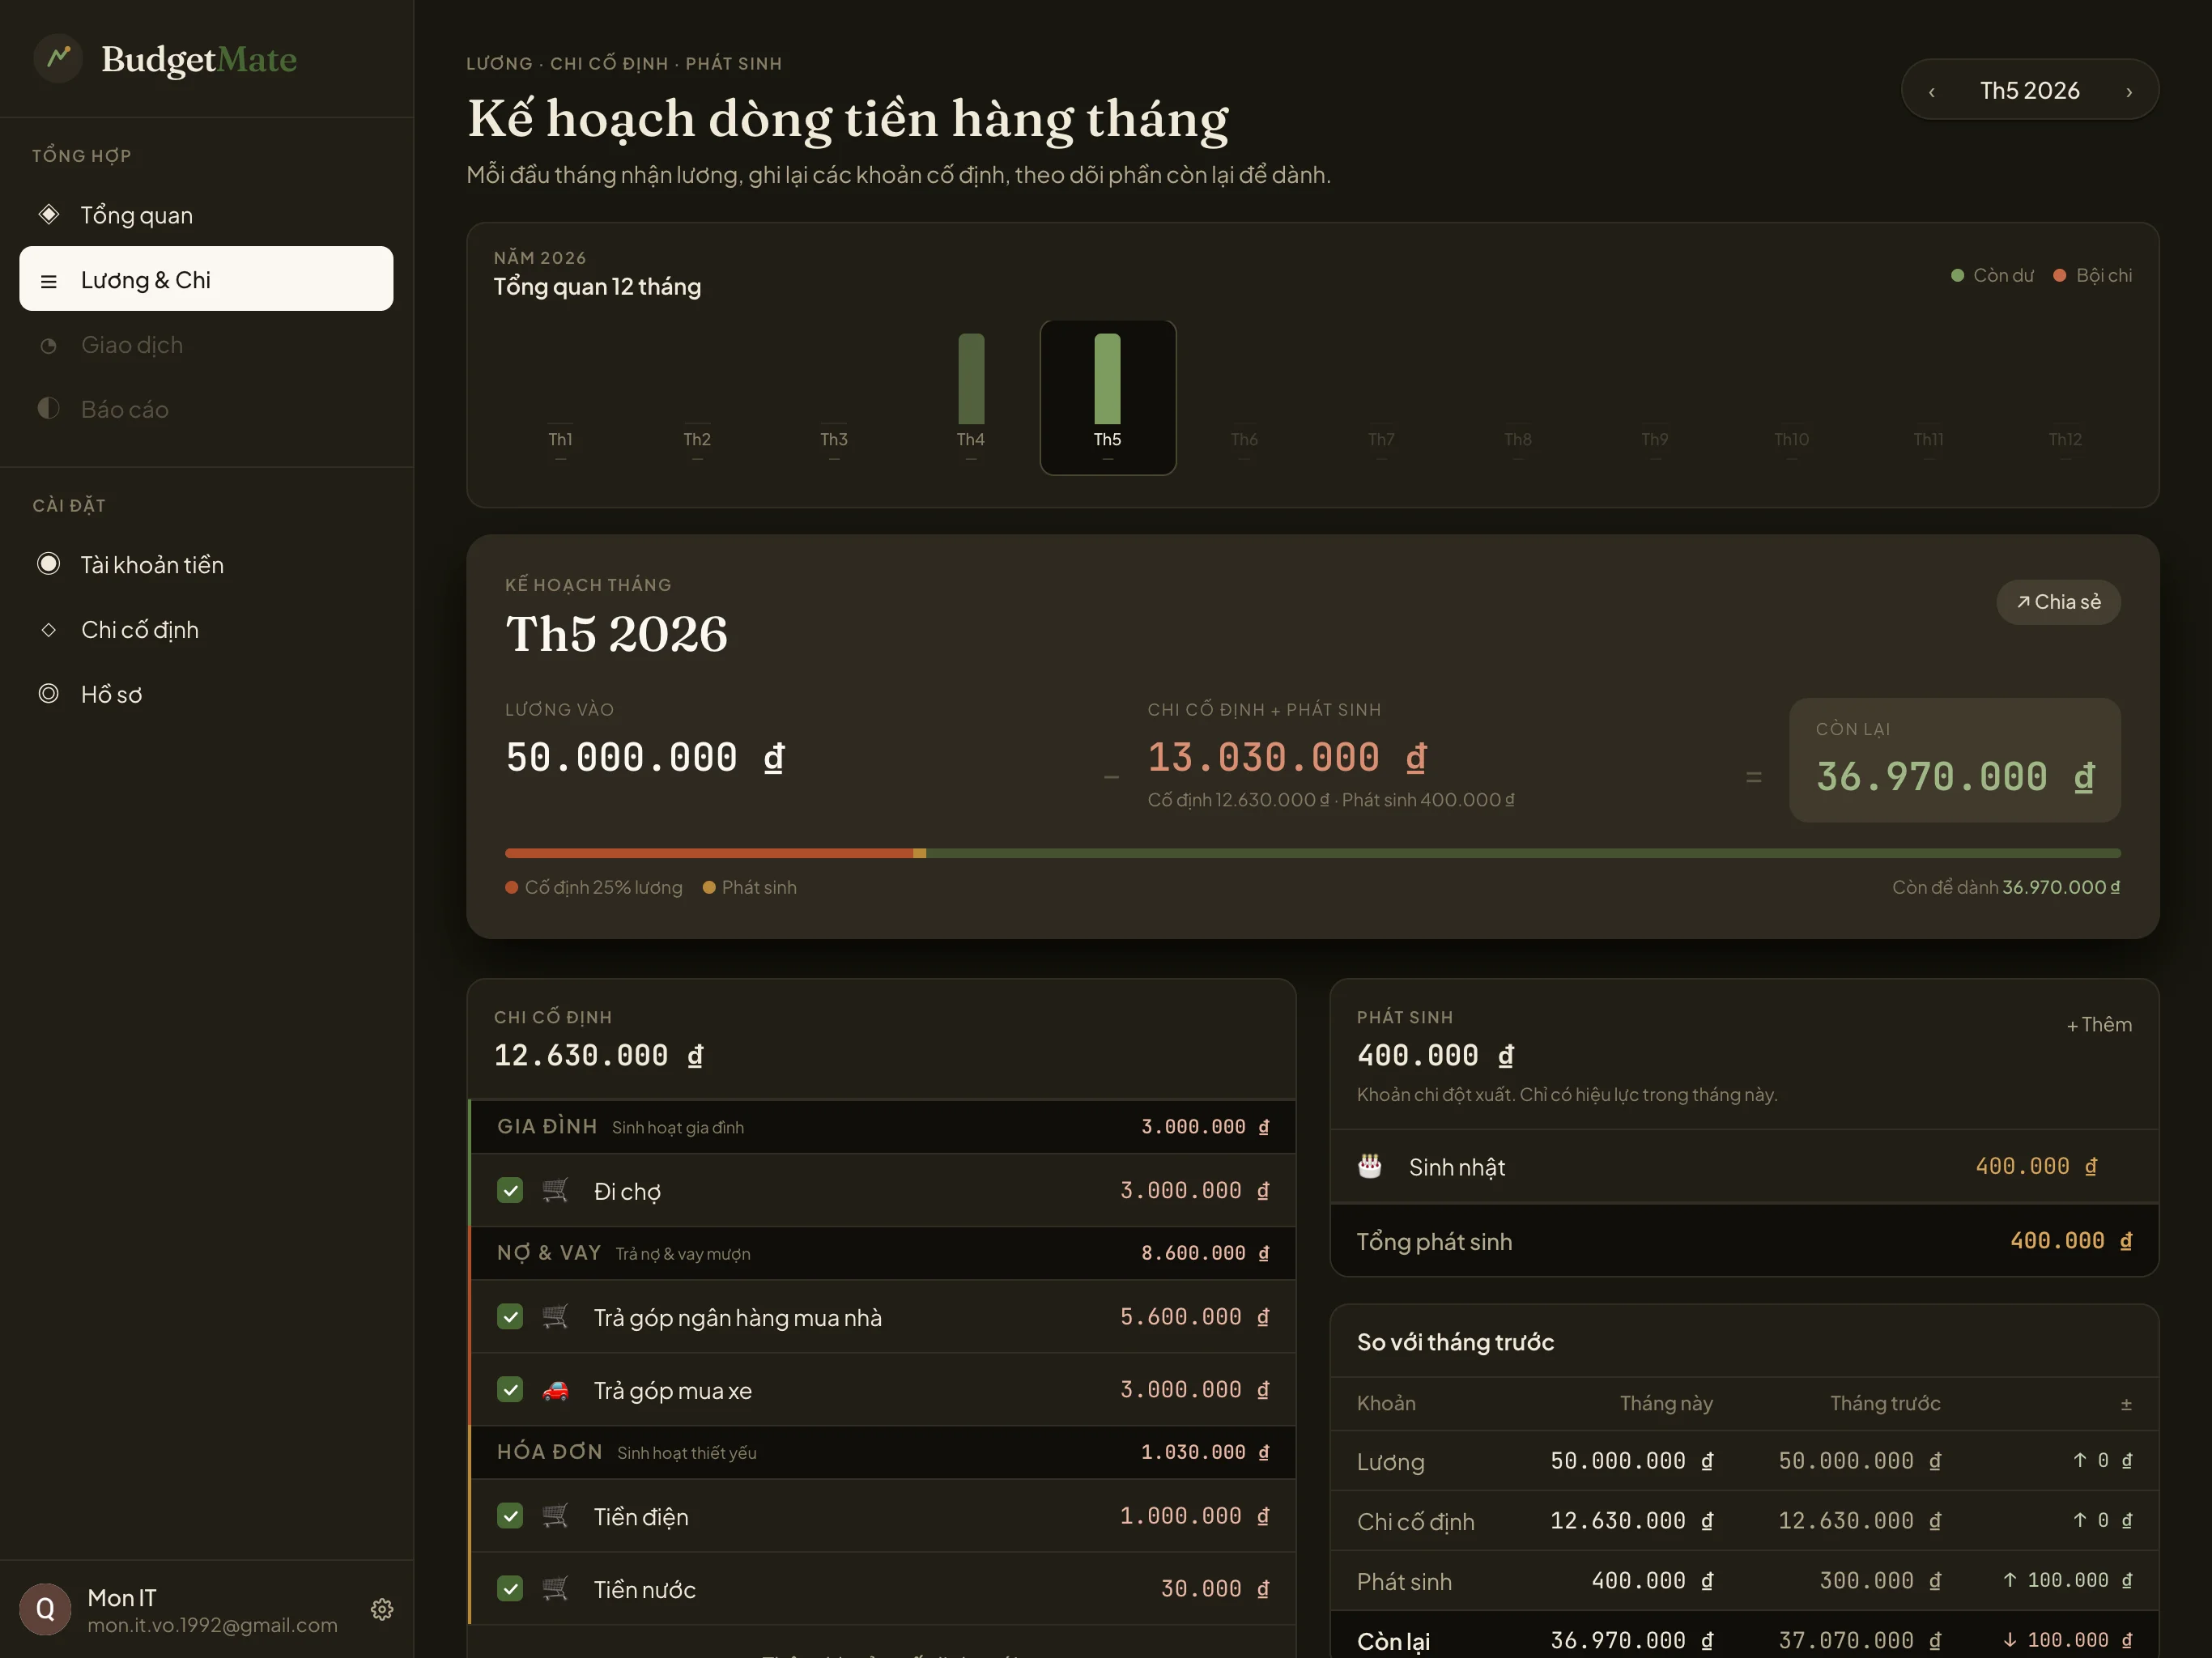Click the Q user avatar

[x=45, y=1609]
